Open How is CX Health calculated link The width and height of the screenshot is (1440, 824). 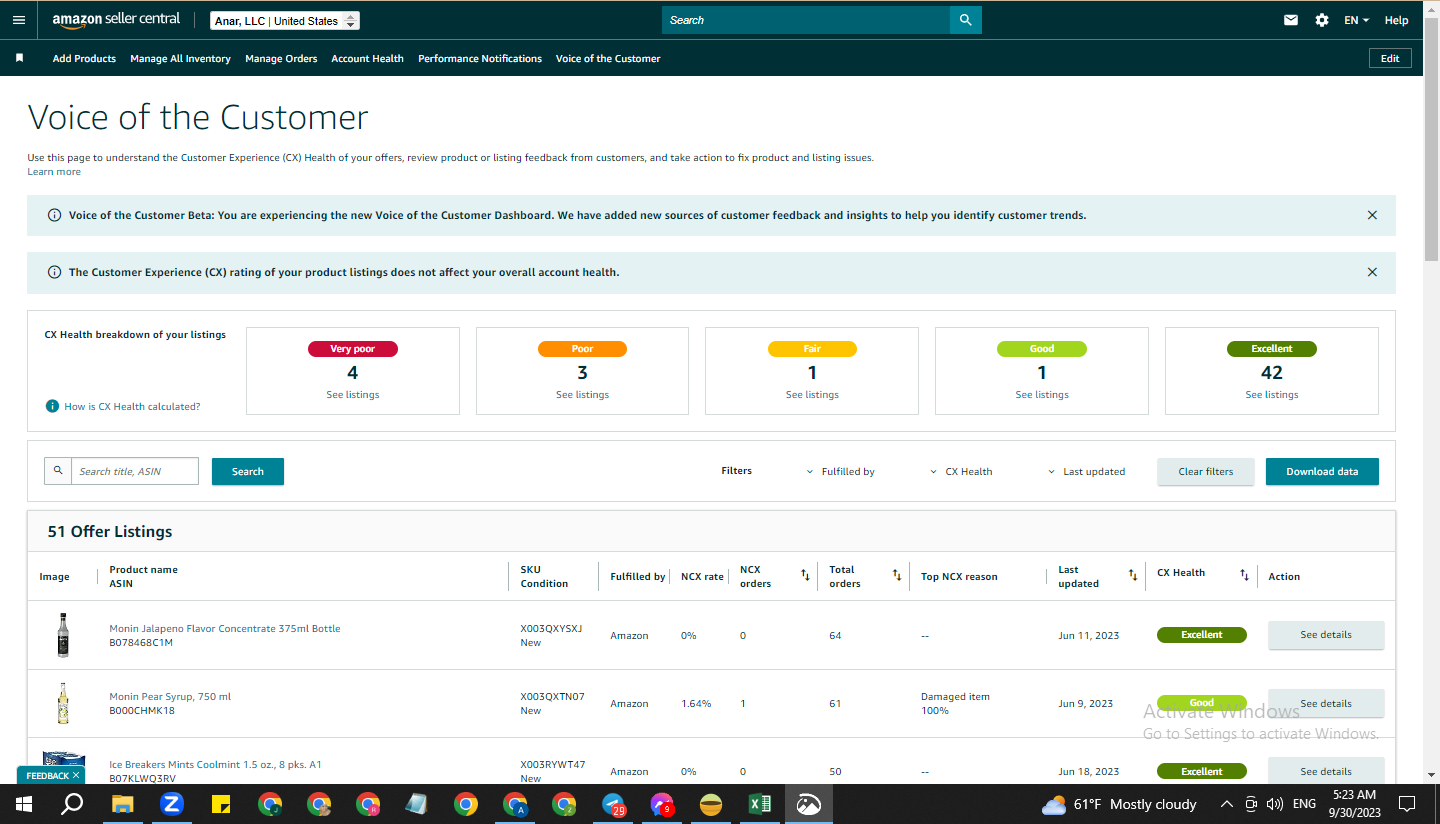132,407
